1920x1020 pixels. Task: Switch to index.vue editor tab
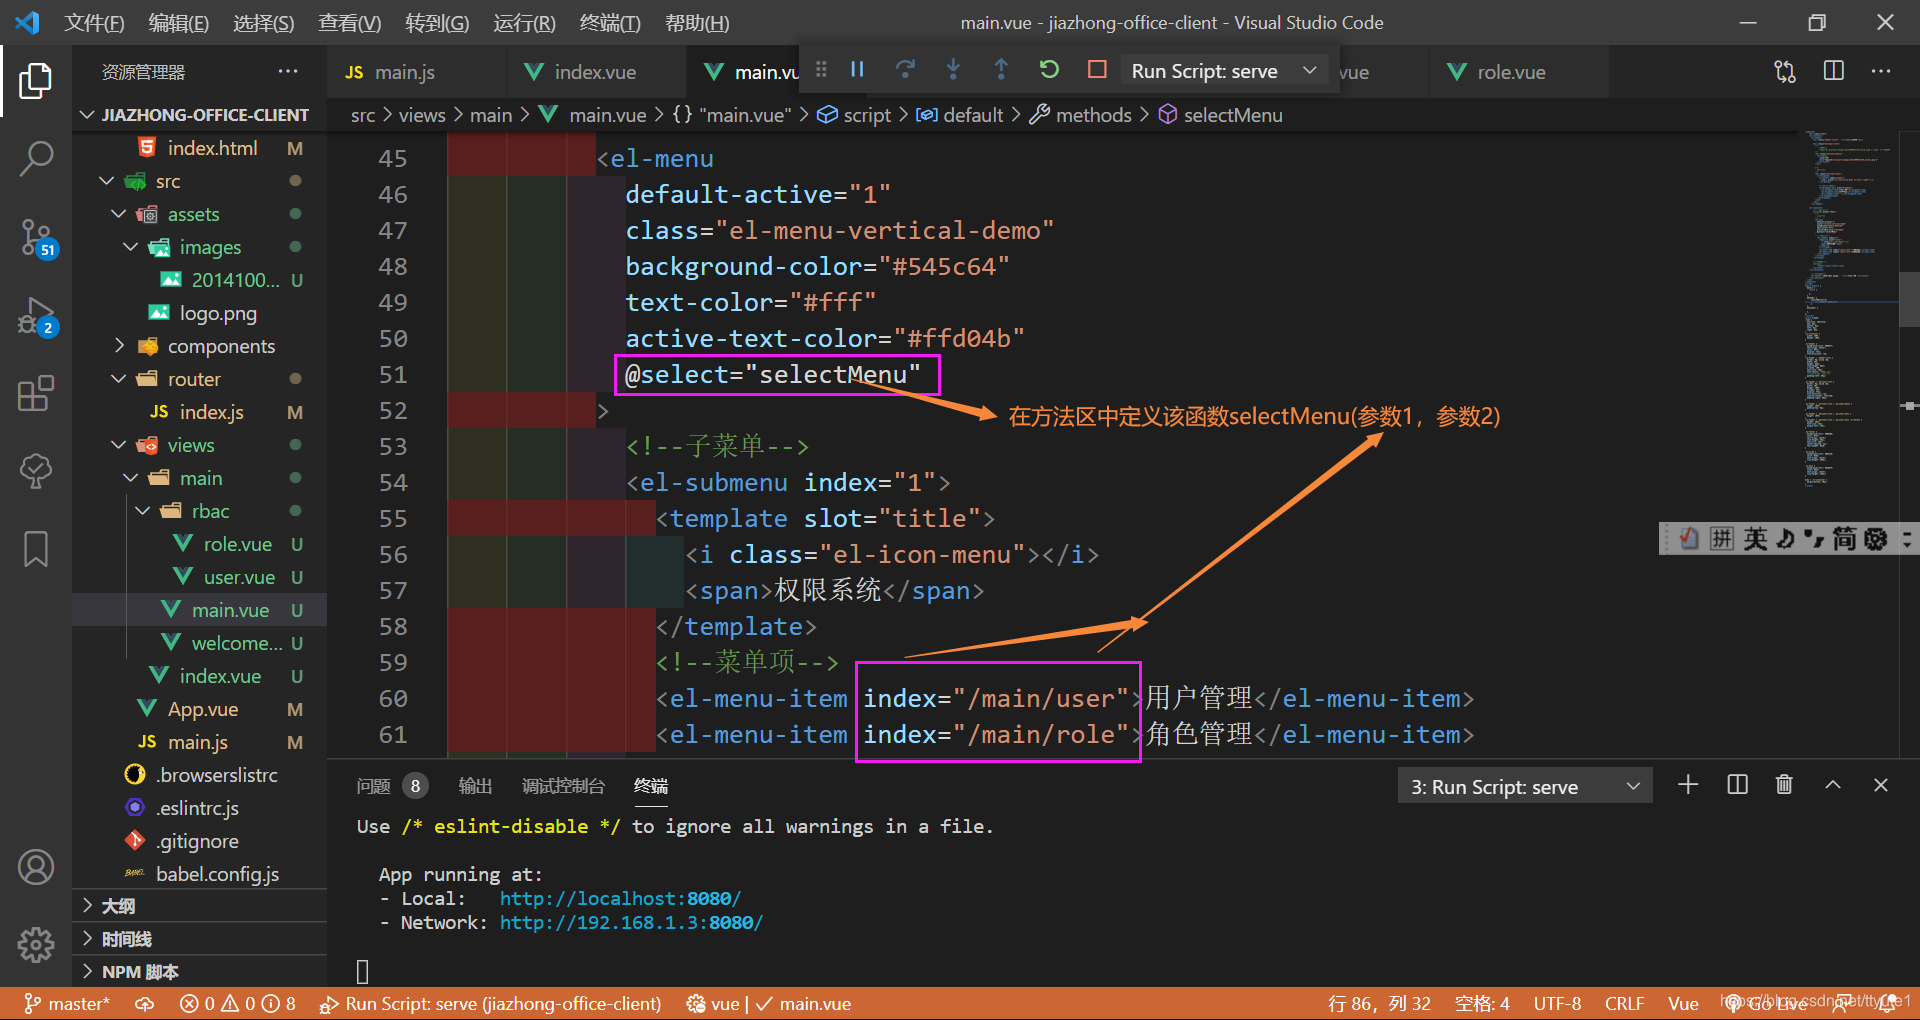pos(595,72)
